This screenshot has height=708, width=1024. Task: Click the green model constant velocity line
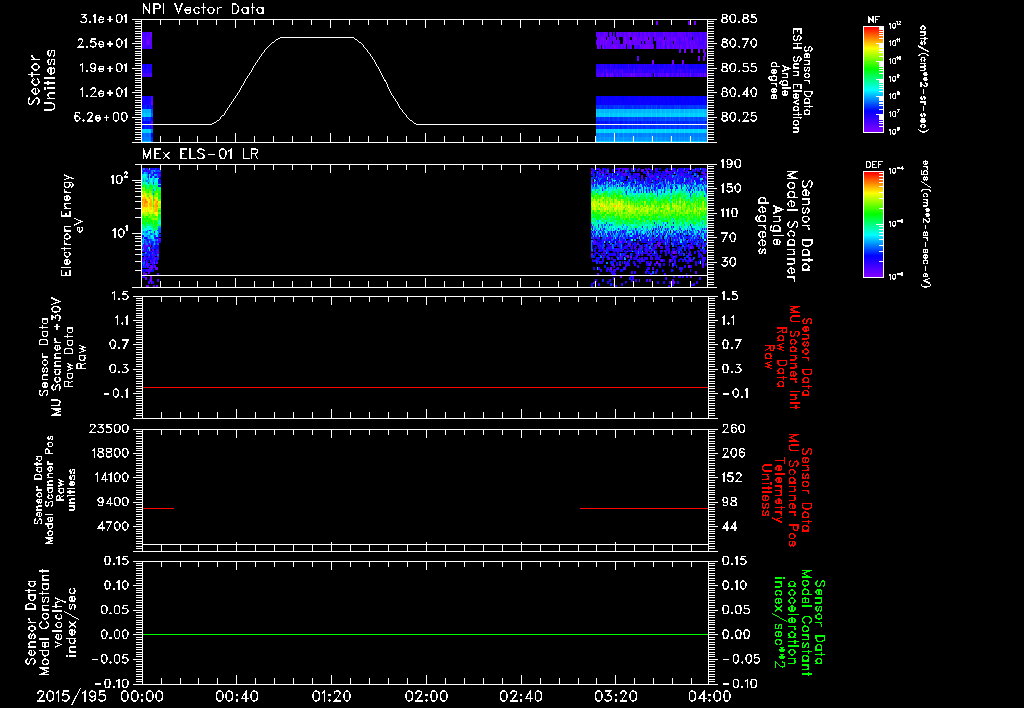(424, 634)
